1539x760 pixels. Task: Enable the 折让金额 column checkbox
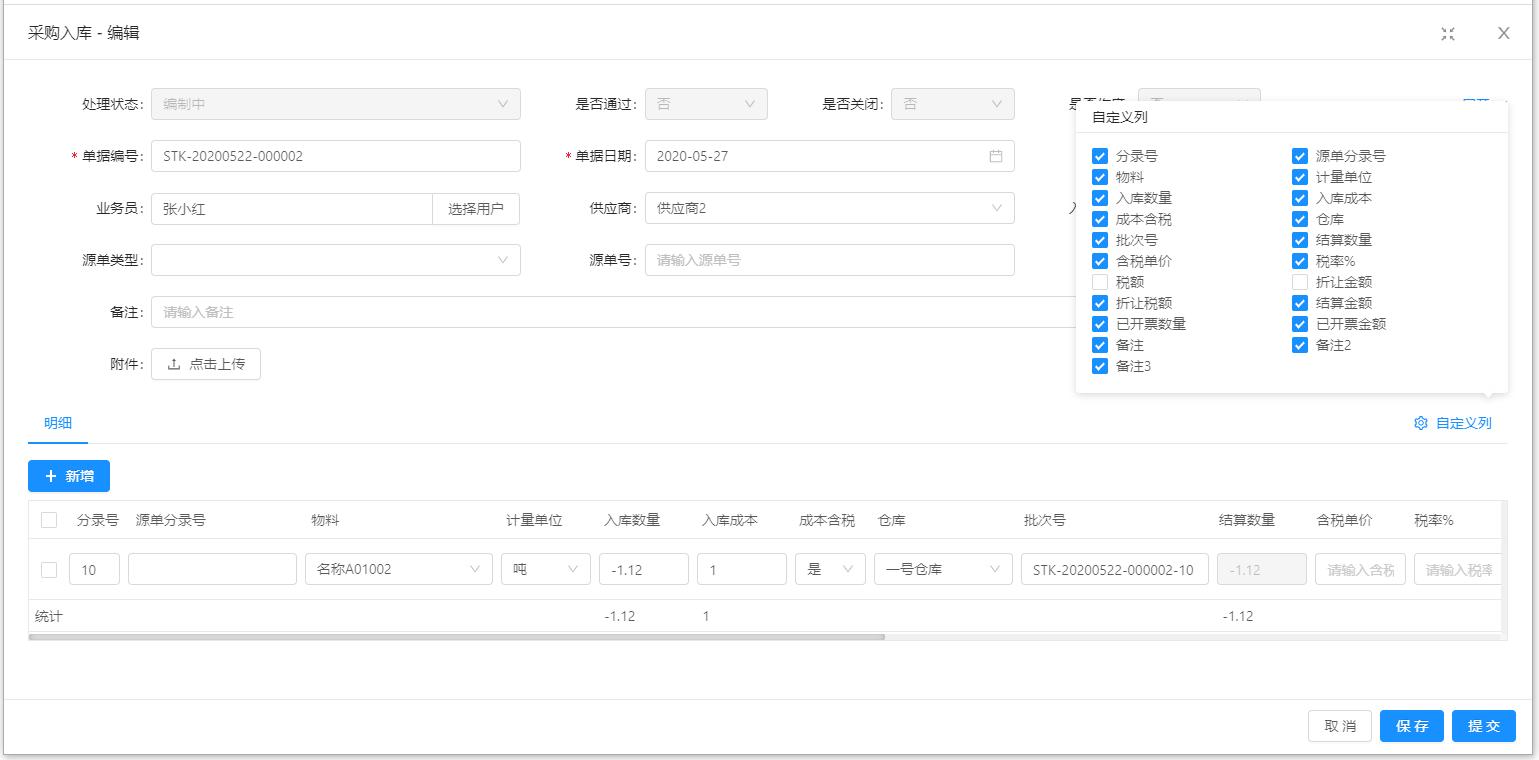coord(1300,282)
